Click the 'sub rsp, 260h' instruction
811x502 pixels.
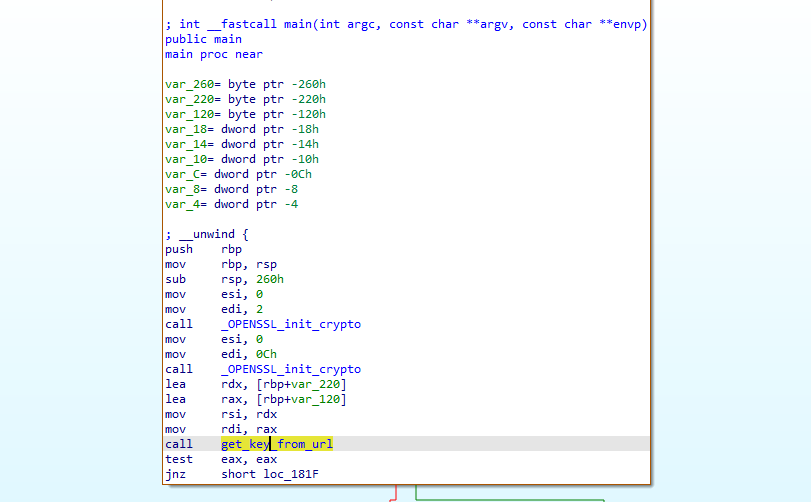pyautogui.click(x=224, y=279)
